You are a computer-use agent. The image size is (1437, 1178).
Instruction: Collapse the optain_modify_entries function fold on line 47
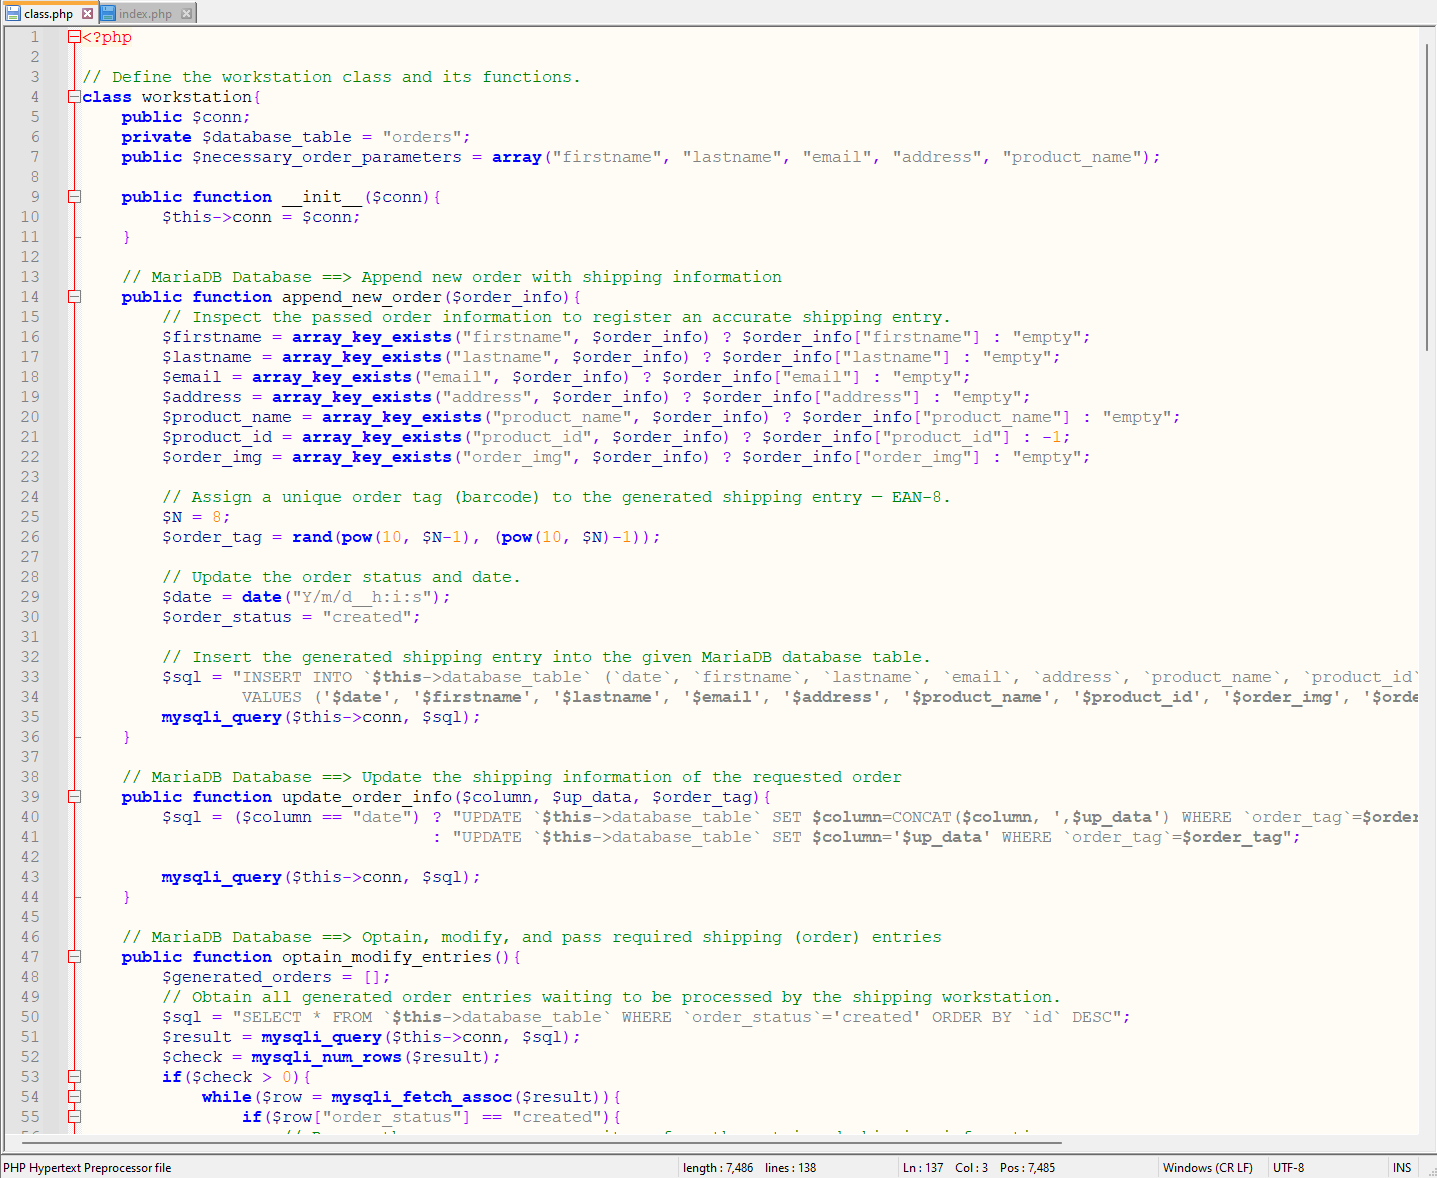(x=74, y=957)
